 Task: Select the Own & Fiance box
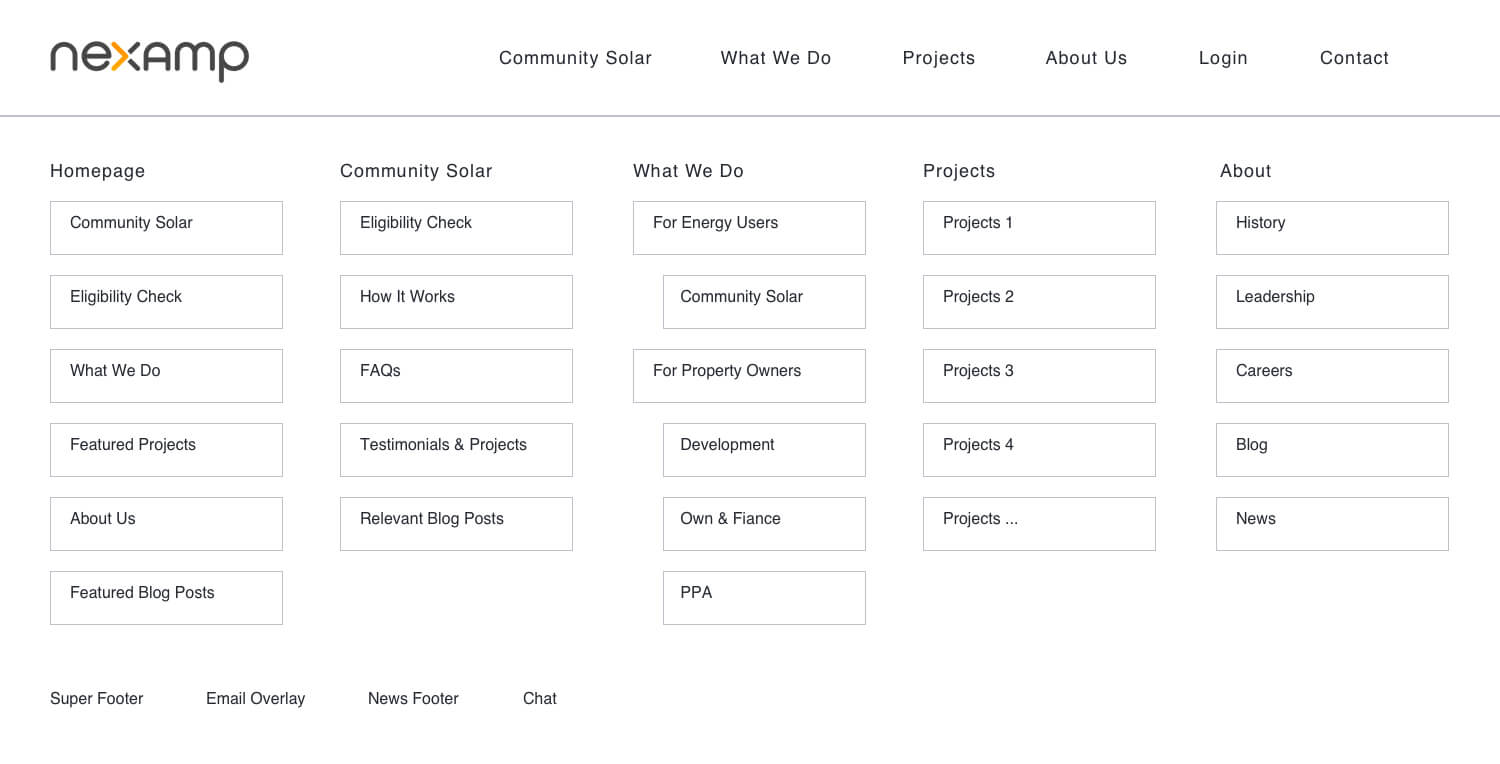[764, 523]
